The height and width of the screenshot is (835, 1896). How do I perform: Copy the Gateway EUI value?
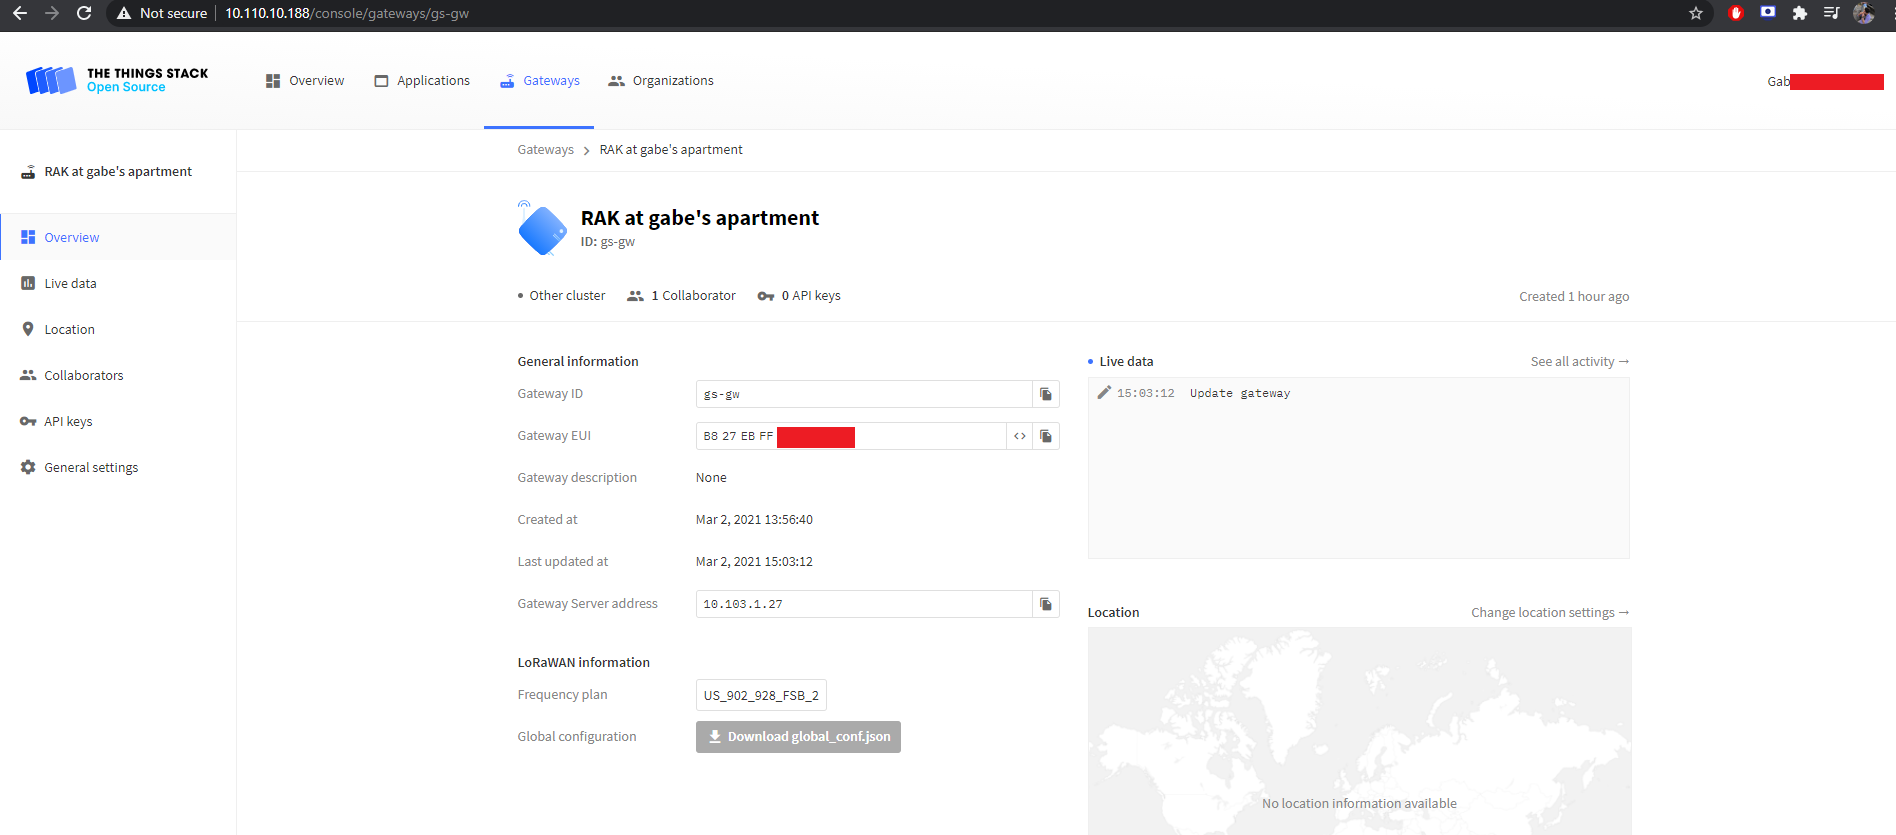pyautogui.click(x=1046, y=436)
